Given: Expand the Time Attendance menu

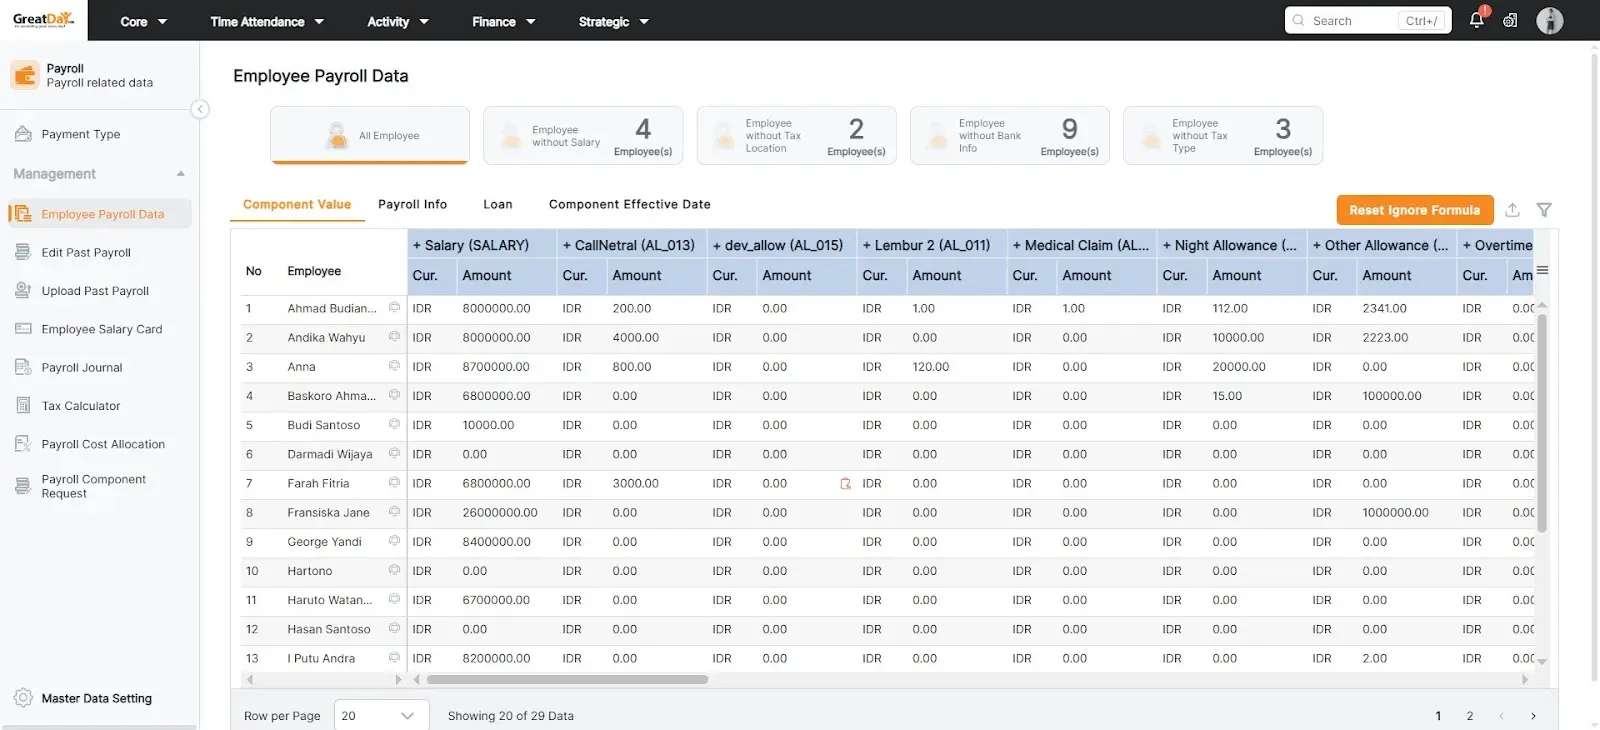Looking at the screenshot, I should [x=267, y=21].
